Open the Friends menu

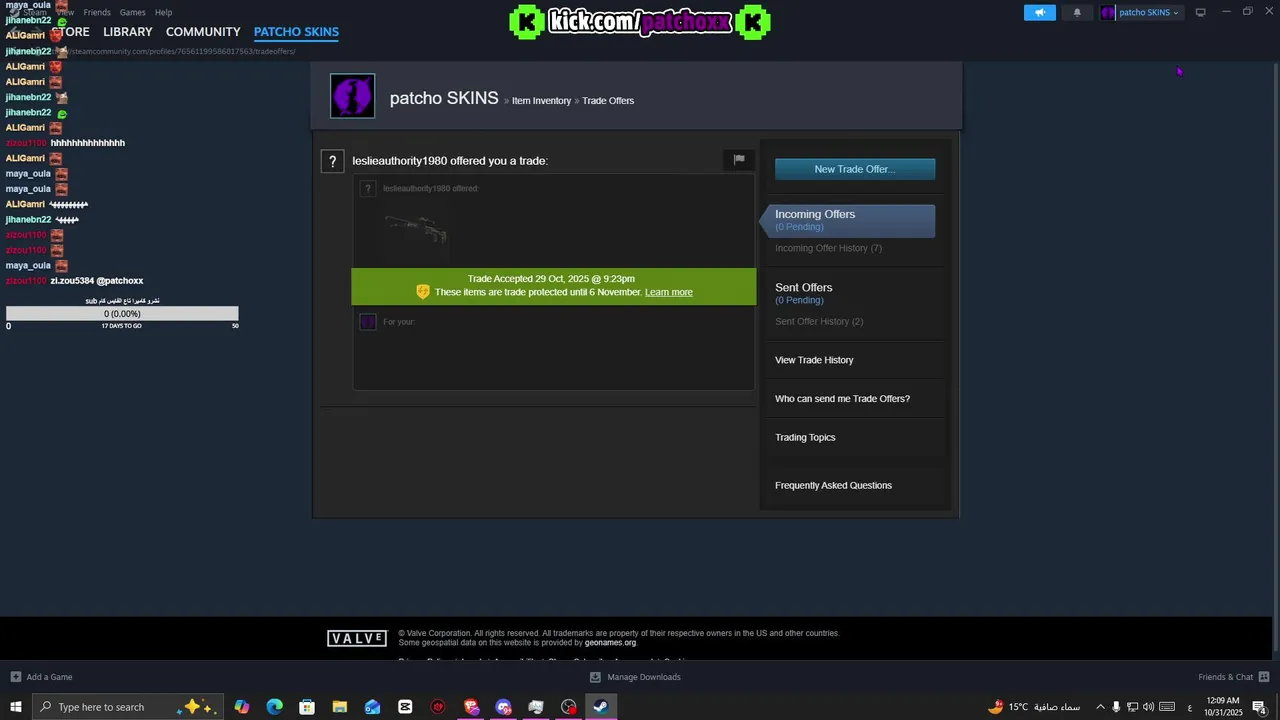point(97,12)
